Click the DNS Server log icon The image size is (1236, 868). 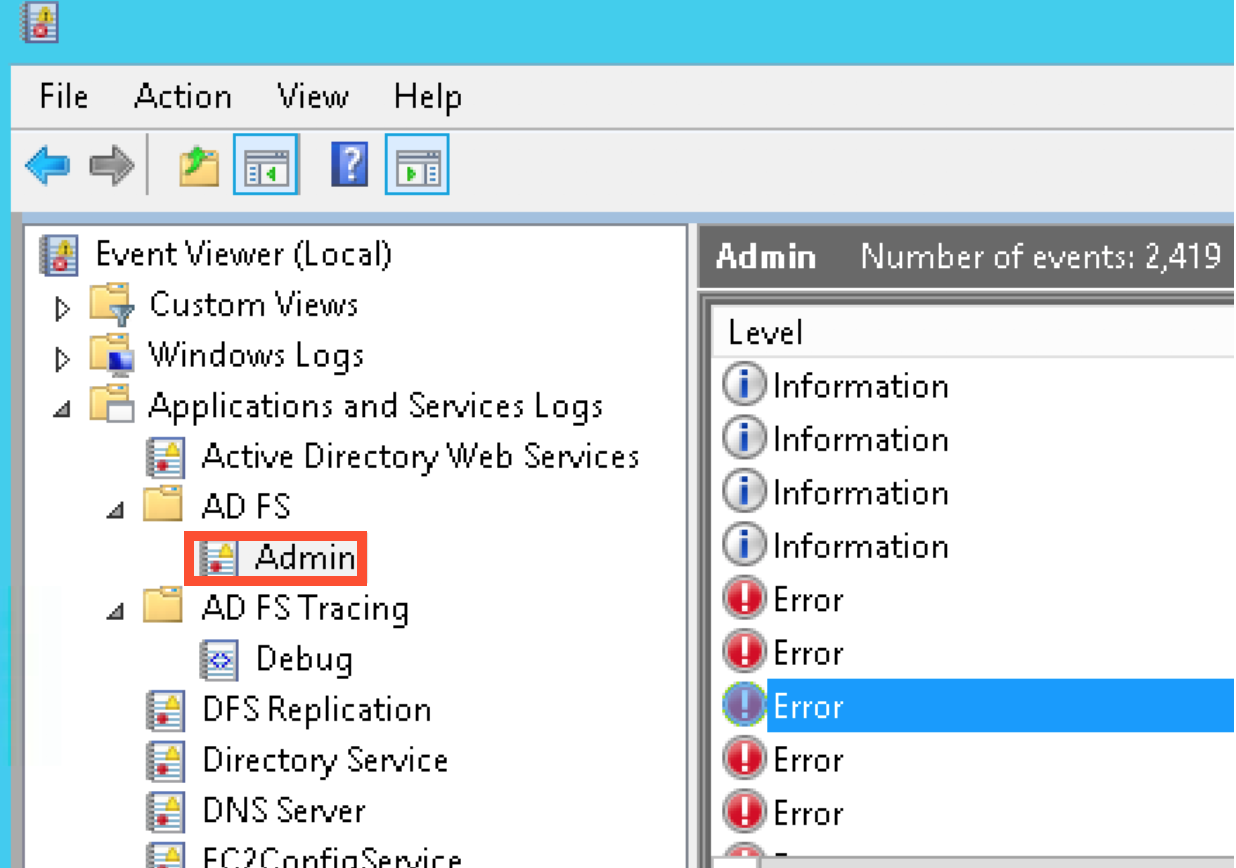[165, 811]
